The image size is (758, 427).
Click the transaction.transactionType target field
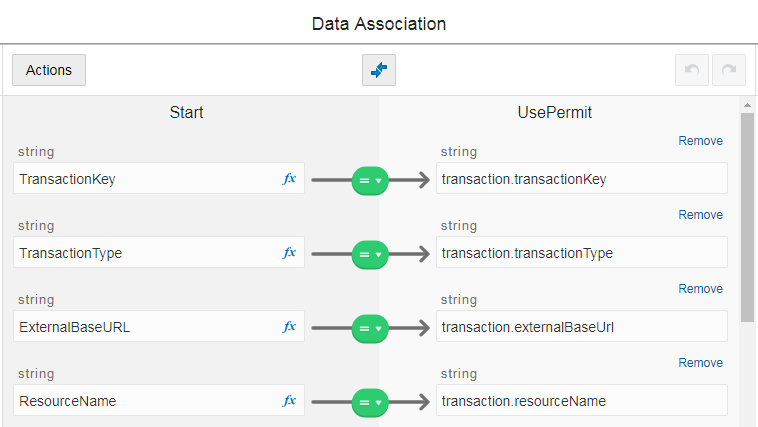[581, 253]
